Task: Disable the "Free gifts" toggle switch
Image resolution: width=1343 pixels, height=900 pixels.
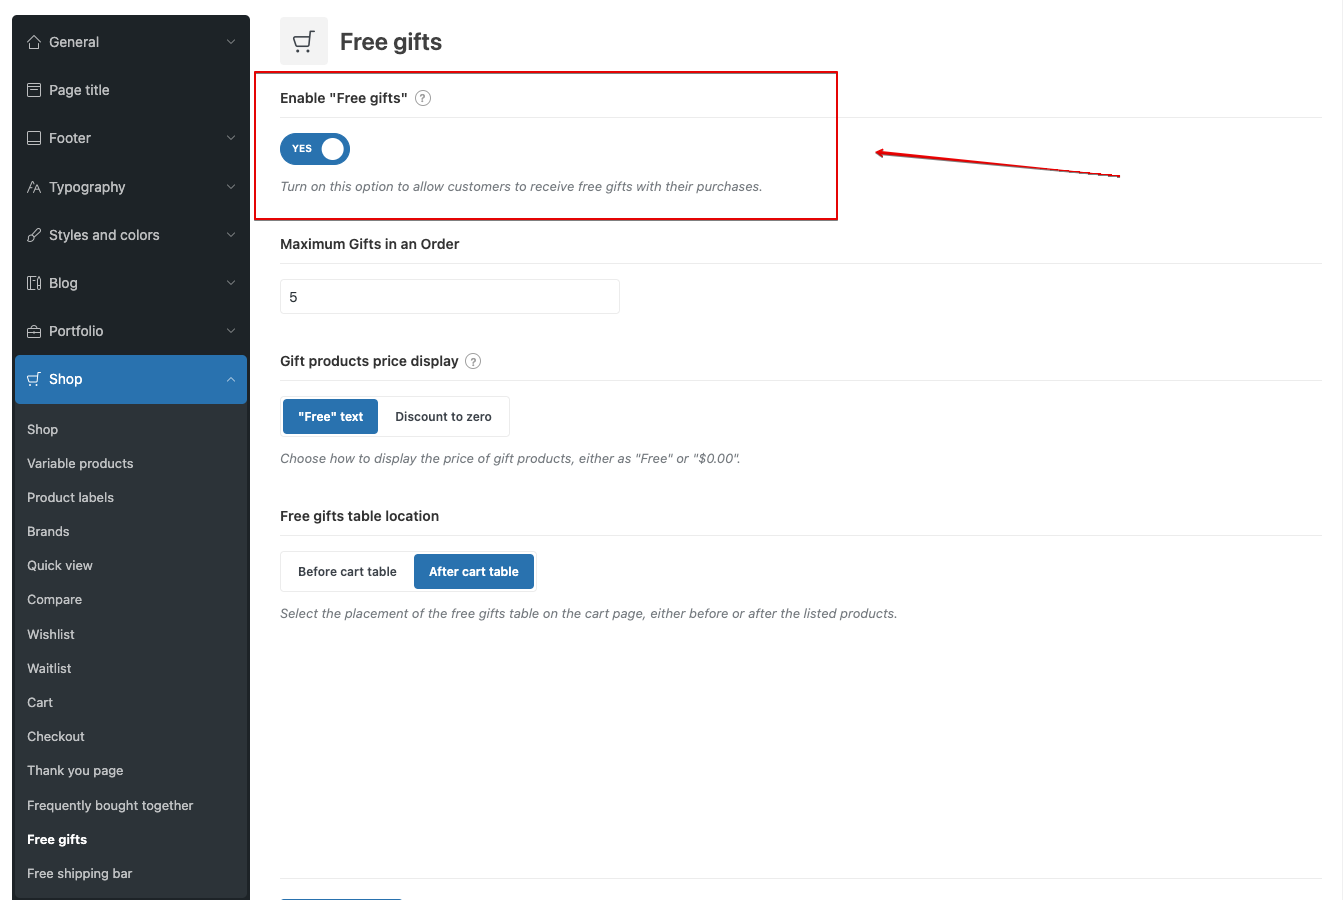Action: tap(315, 149)
